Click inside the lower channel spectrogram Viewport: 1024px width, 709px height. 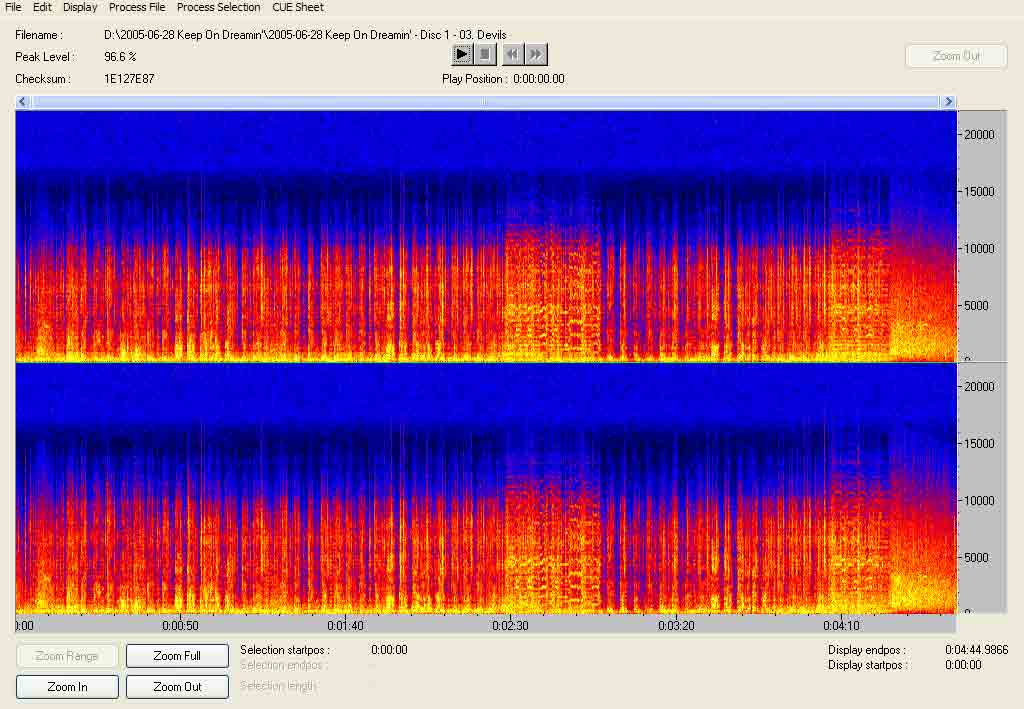coord(486,488)
